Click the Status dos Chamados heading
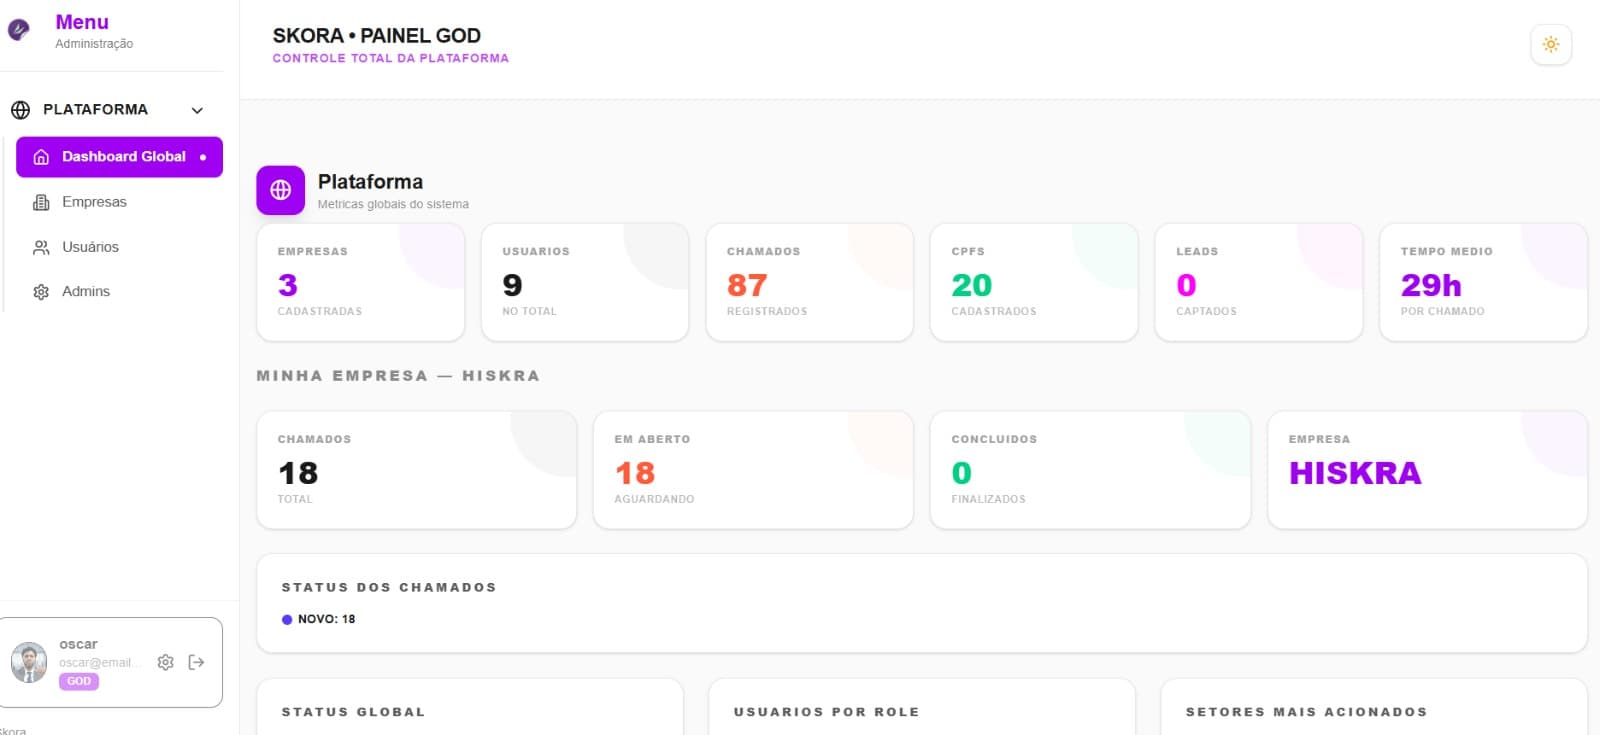Viewport: 1600px width, 735px height. (x=389, y=587)
